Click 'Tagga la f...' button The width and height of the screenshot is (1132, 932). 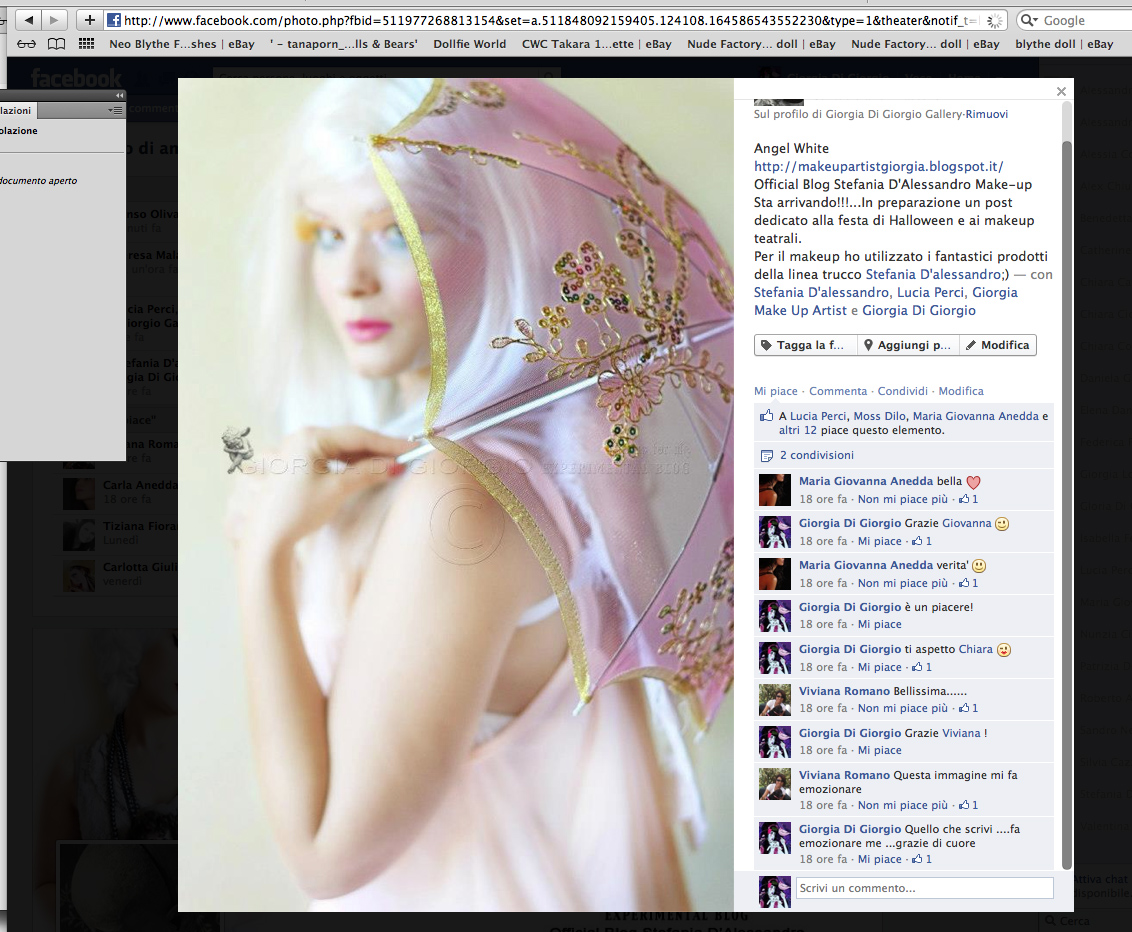[806, 345]
